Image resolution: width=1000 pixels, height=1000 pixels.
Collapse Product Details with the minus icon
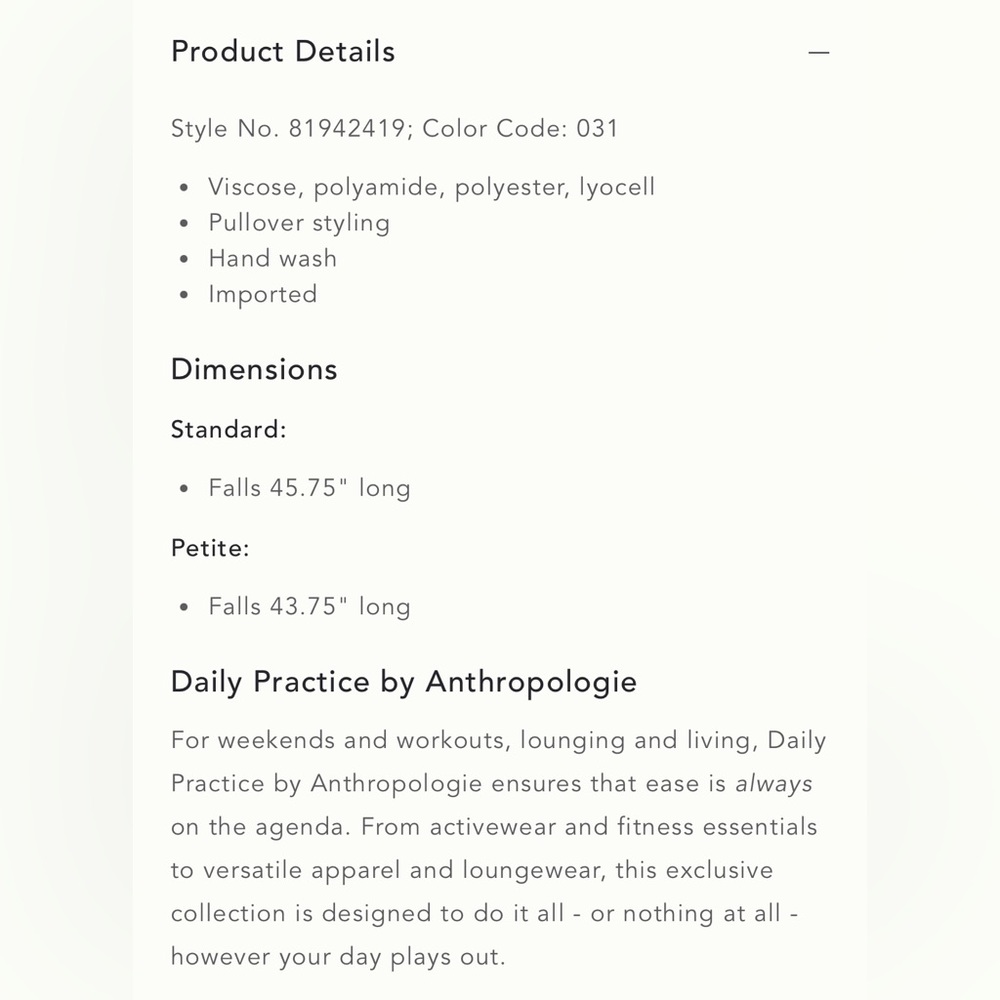point(819,52)
